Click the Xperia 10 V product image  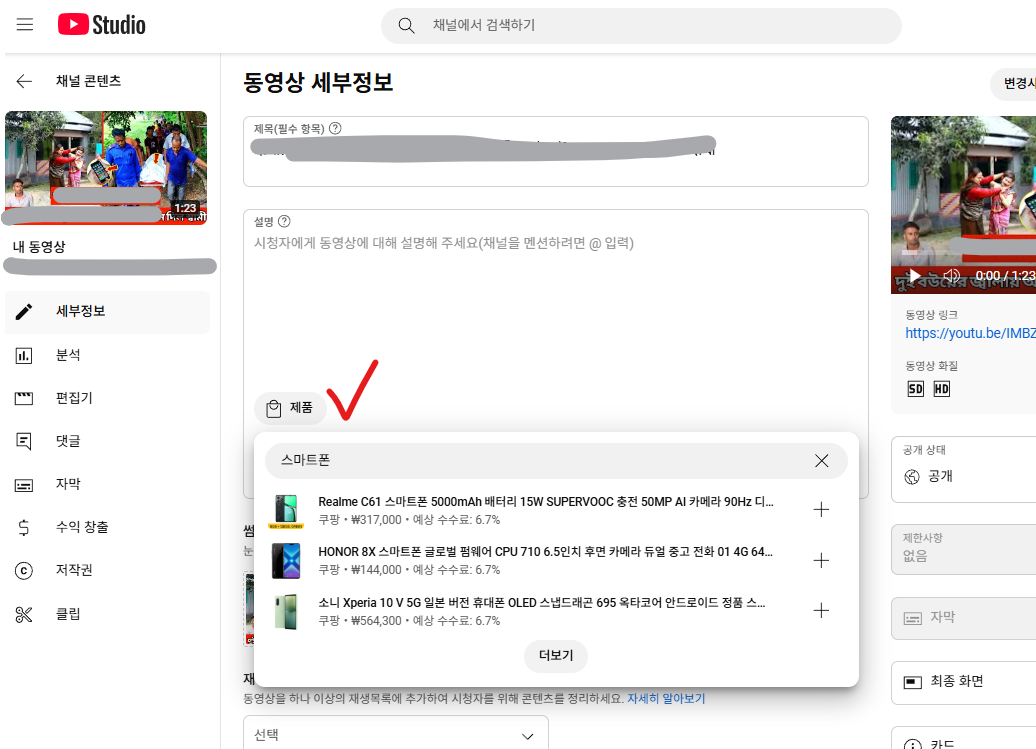click(286, 612)
